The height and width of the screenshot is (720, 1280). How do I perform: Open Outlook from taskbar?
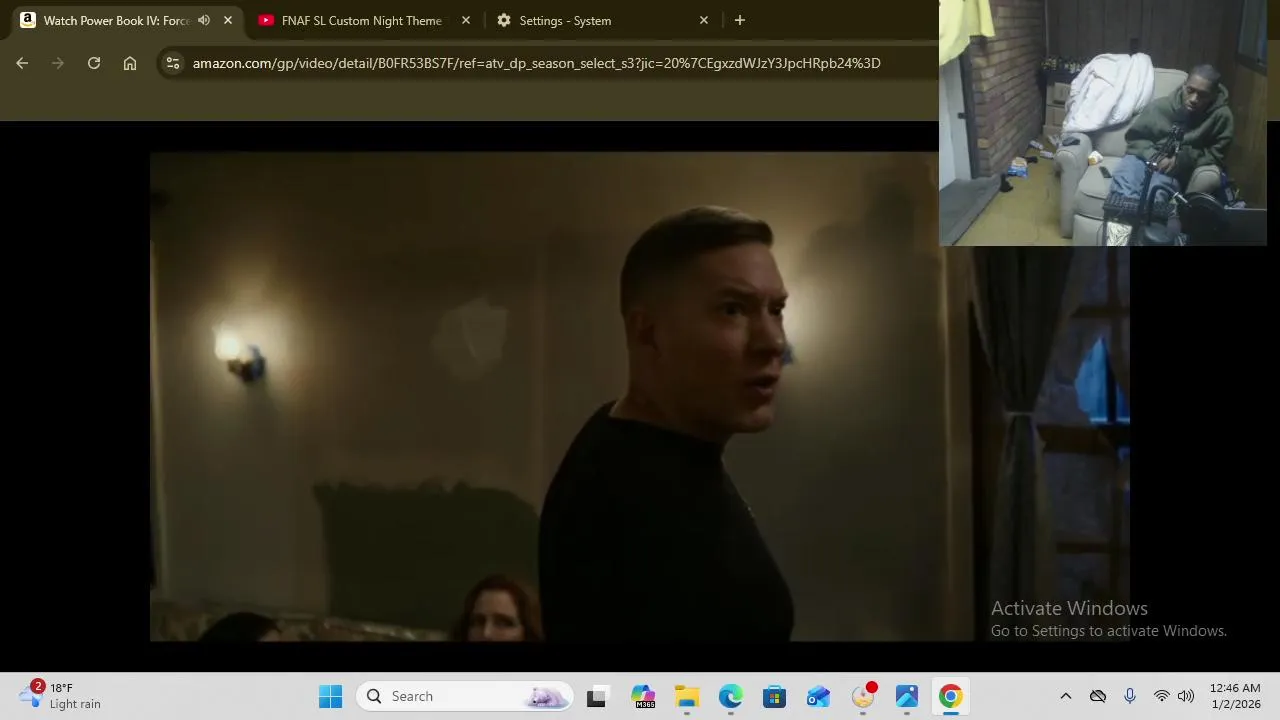[x=819, y=696]
